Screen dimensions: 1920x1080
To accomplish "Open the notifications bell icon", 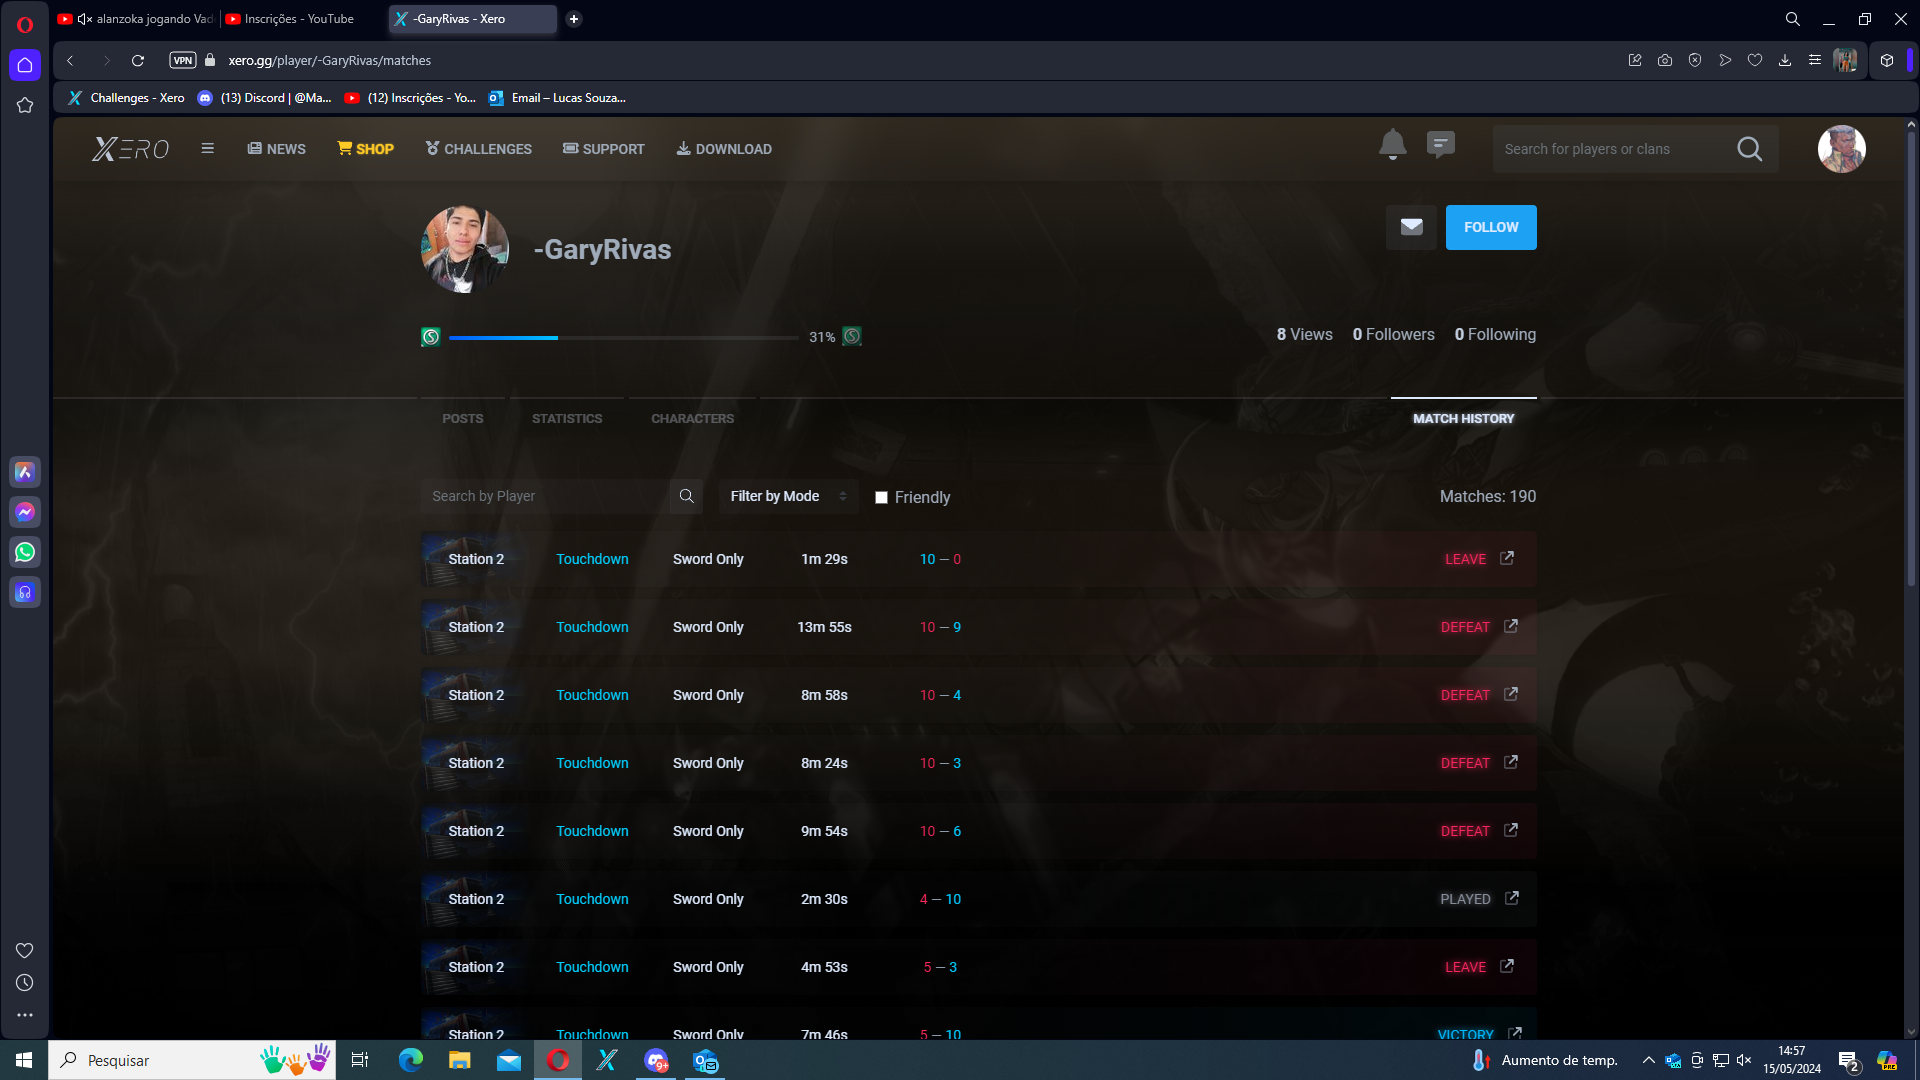I will pos(1392,145).
